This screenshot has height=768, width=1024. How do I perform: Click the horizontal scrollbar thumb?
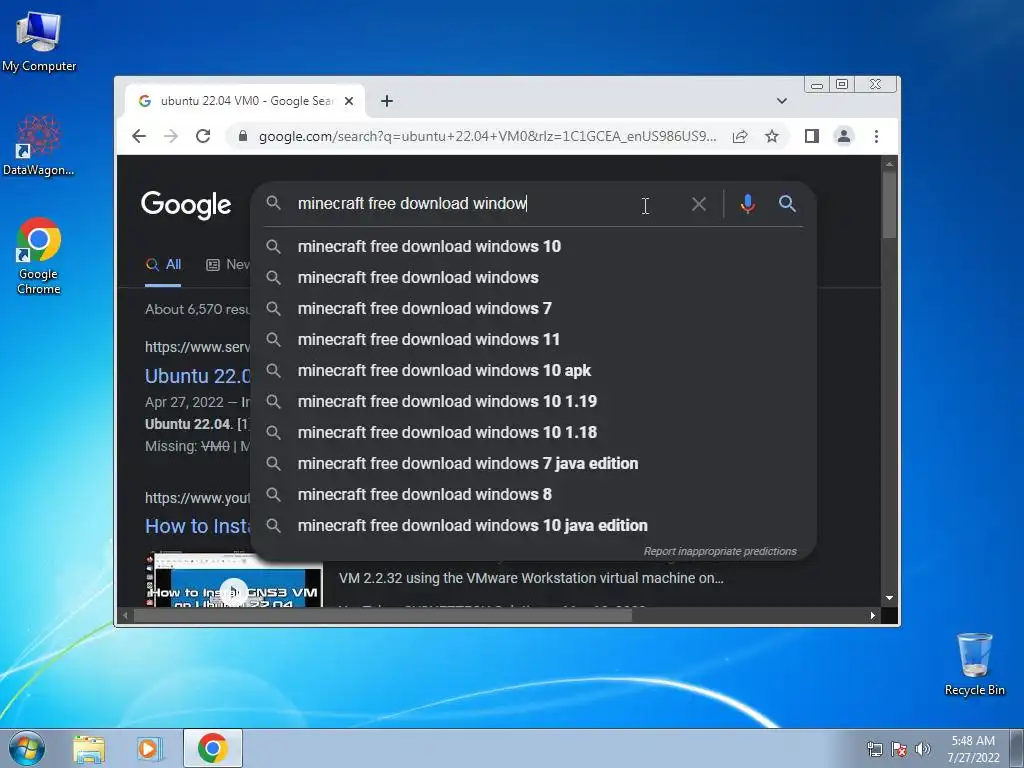(383, 615)
